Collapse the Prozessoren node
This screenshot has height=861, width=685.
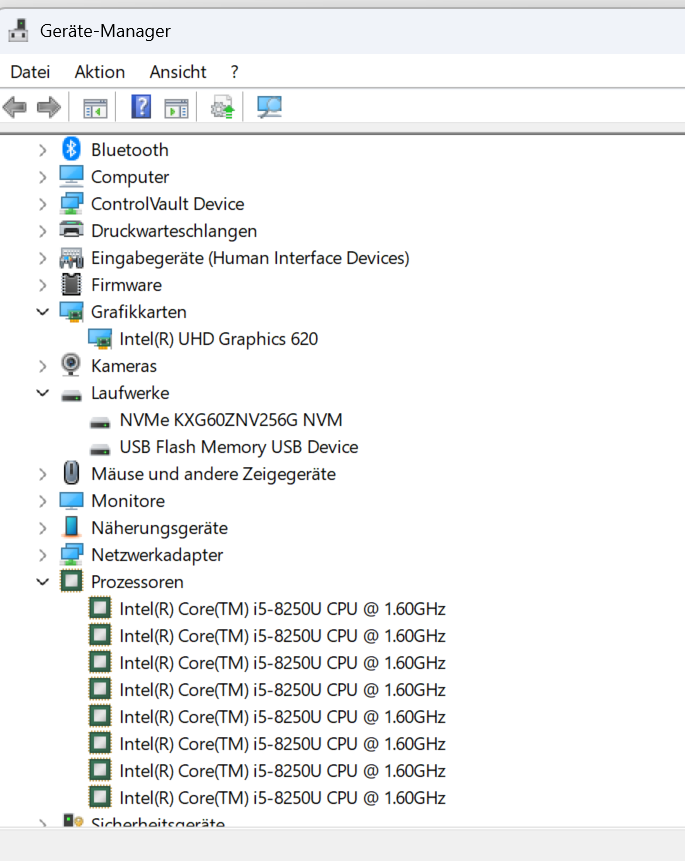[x=43, y=582]
